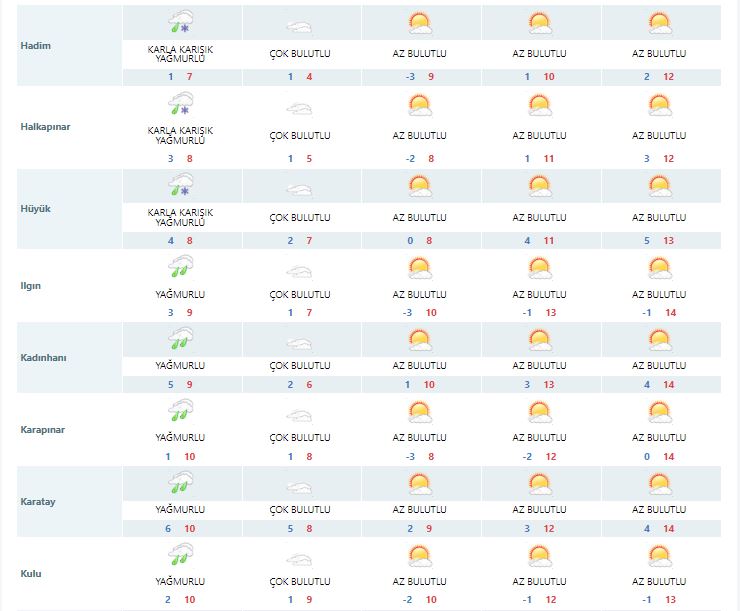Click Karatay's first-day YAĞMURLU label
Image resolution: width=740 pixels, height=611 pixels.
[180, 510]
